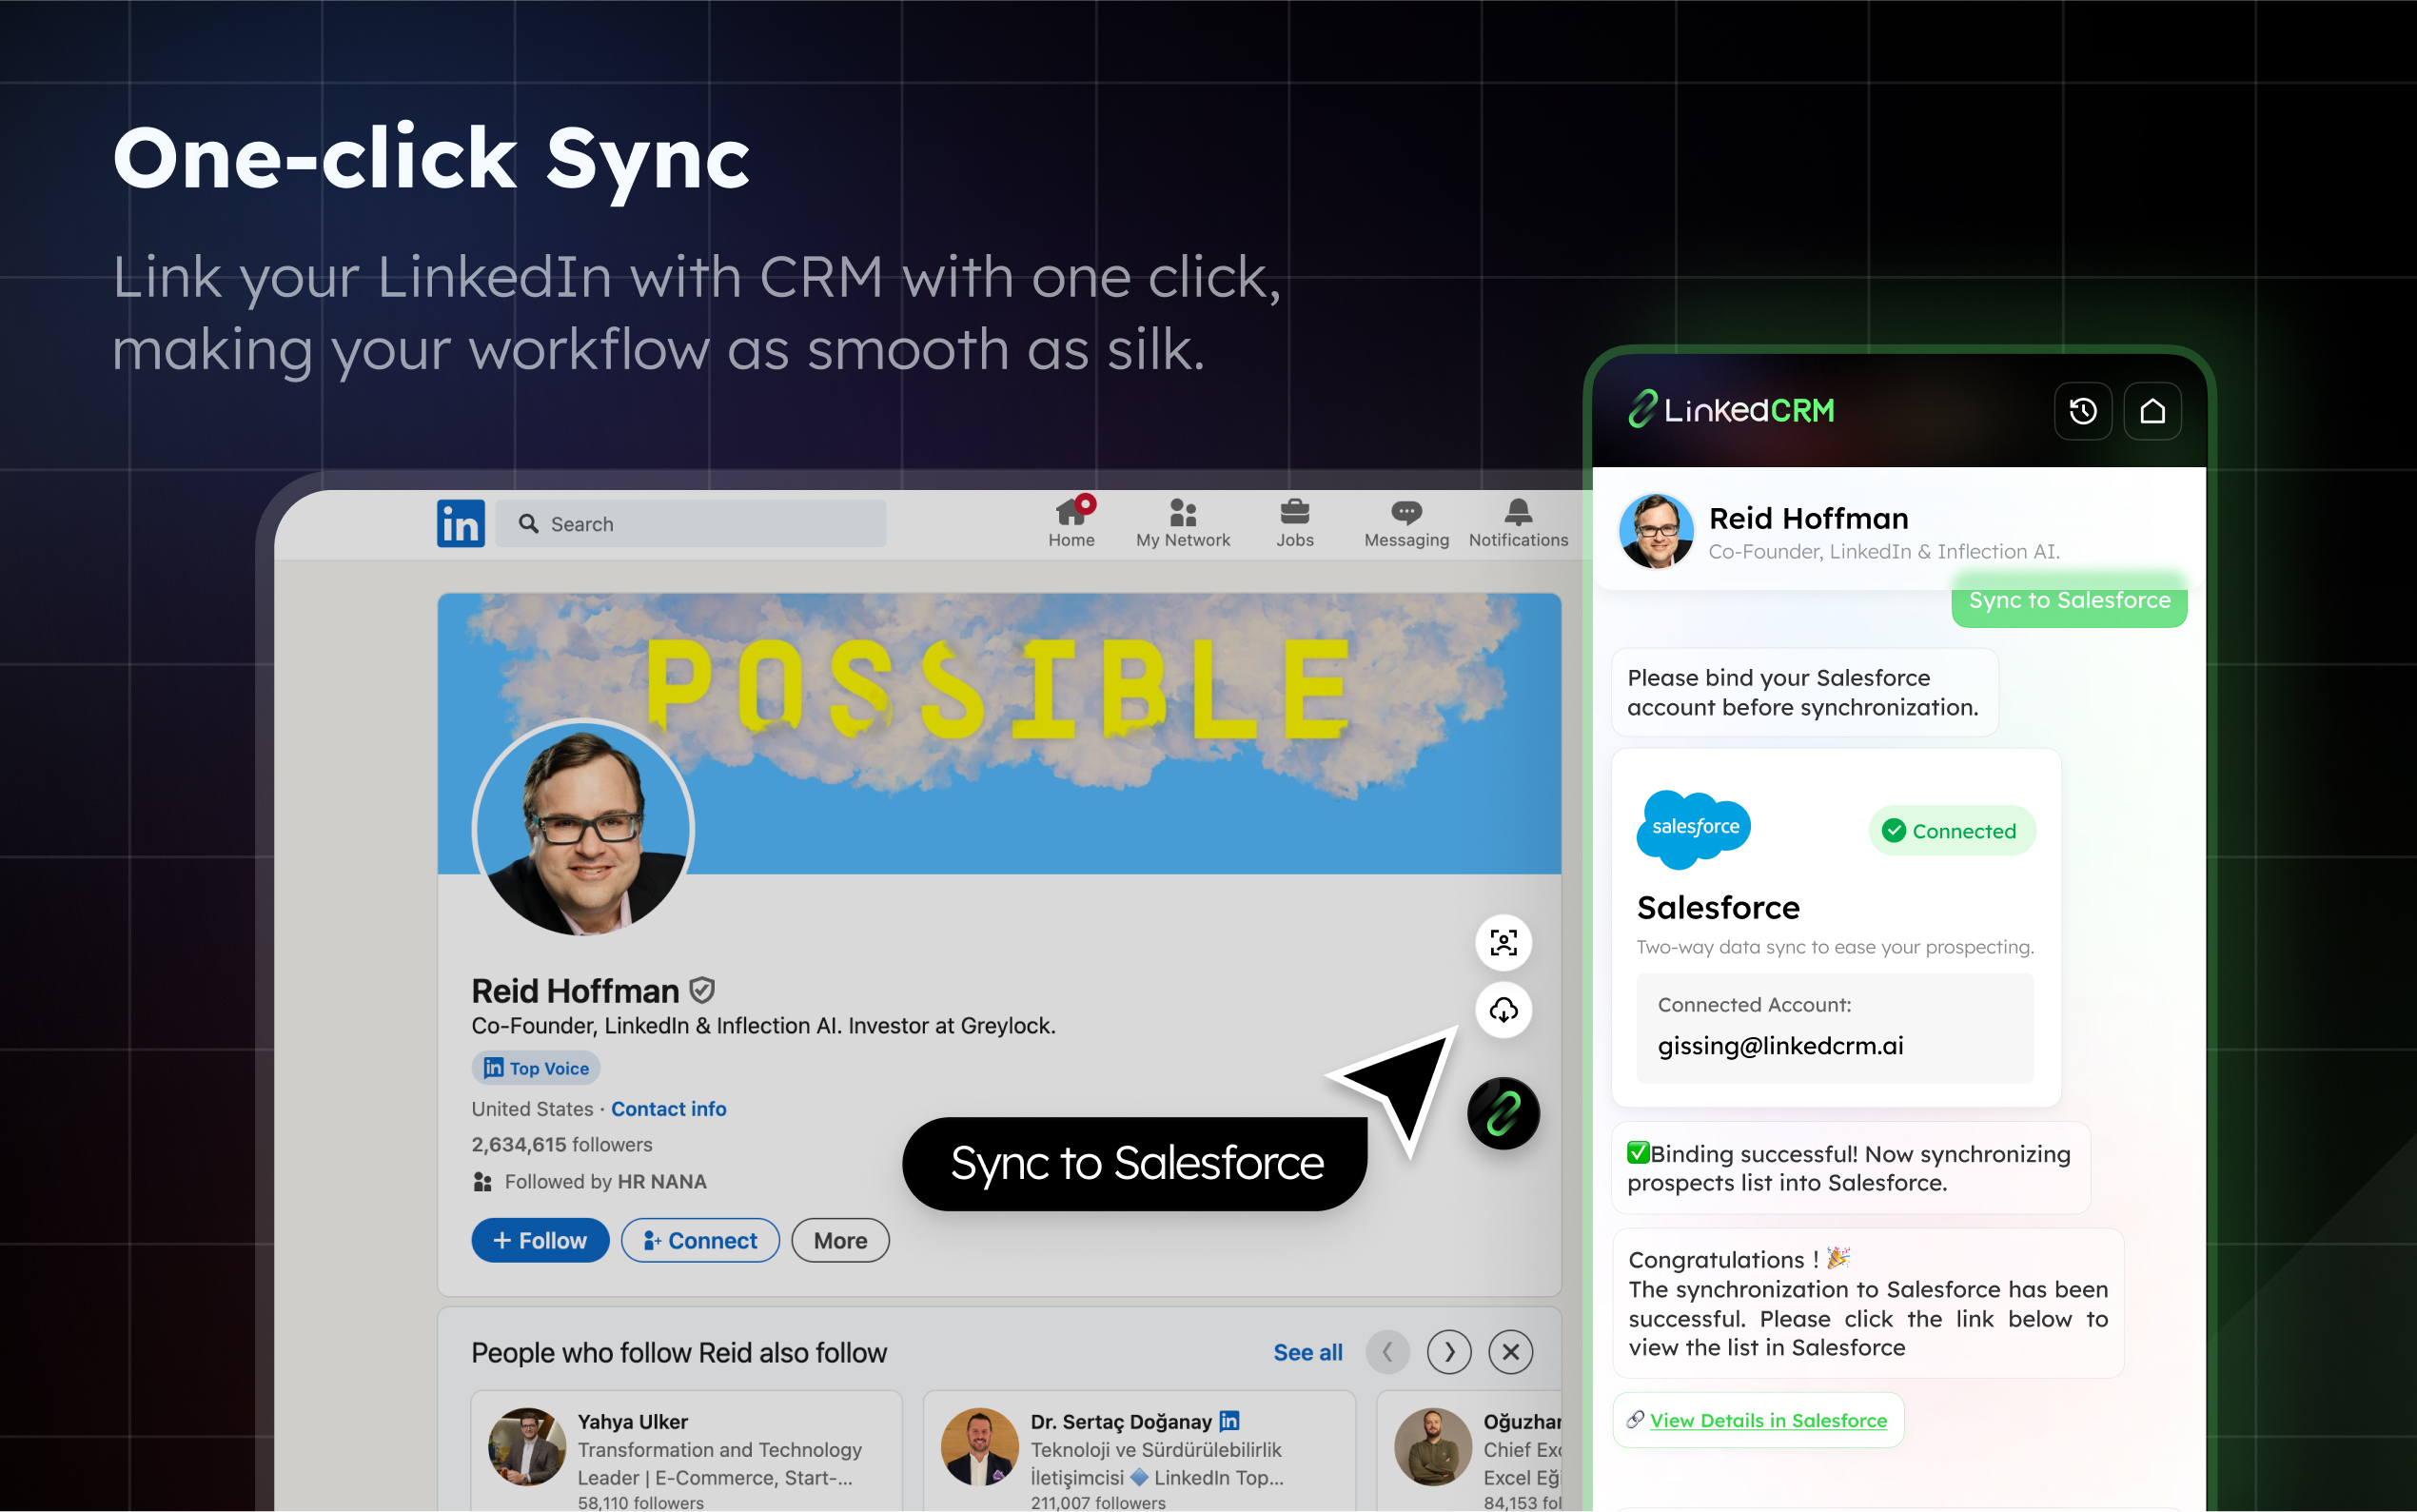
Task: Go to the LinkedCRM home icon
Action: pyautogui.click(x=2152, y=411)
